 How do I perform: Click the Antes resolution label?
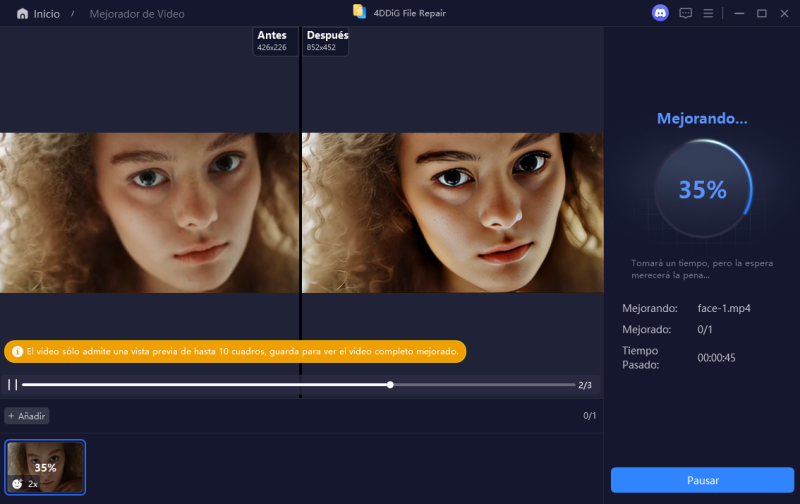272,40
